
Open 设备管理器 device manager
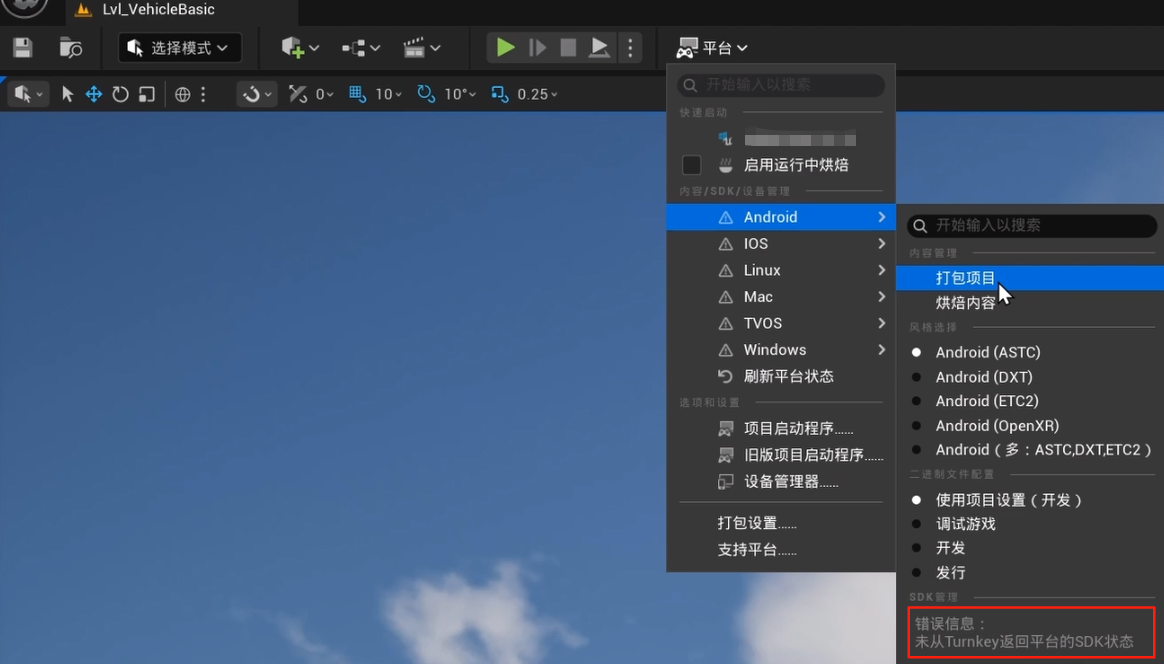pos(781,482)
